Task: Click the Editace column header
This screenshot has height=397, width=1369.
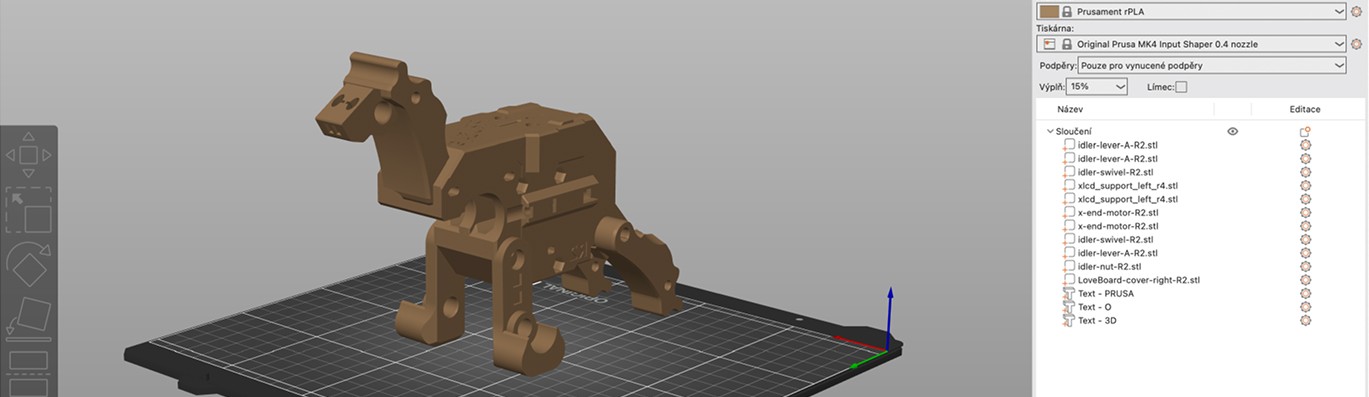Action: tap(1305, 109)
